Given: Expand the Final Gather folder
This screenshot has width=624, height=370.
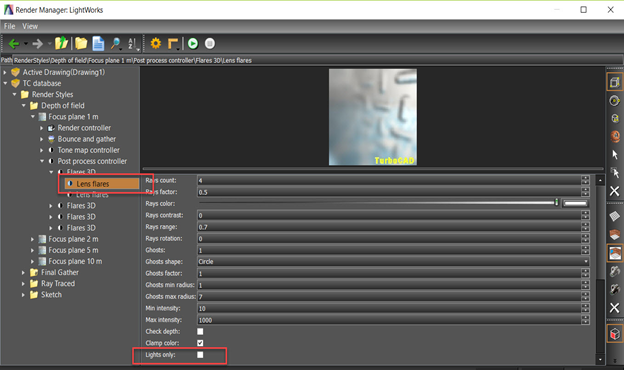Looking at the screenshot, I should click(23, 273).
